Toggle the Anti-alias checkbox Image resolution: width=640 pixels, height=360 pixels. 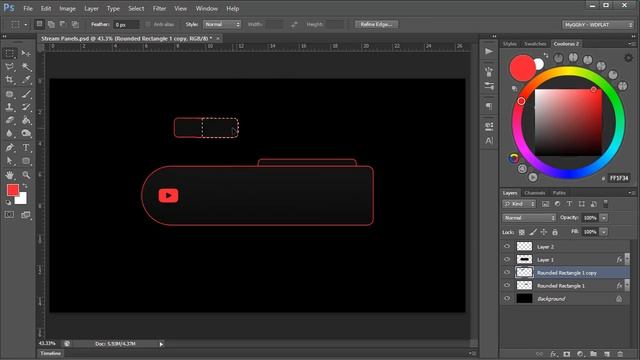pyautogui.click(x=148, y=24)
